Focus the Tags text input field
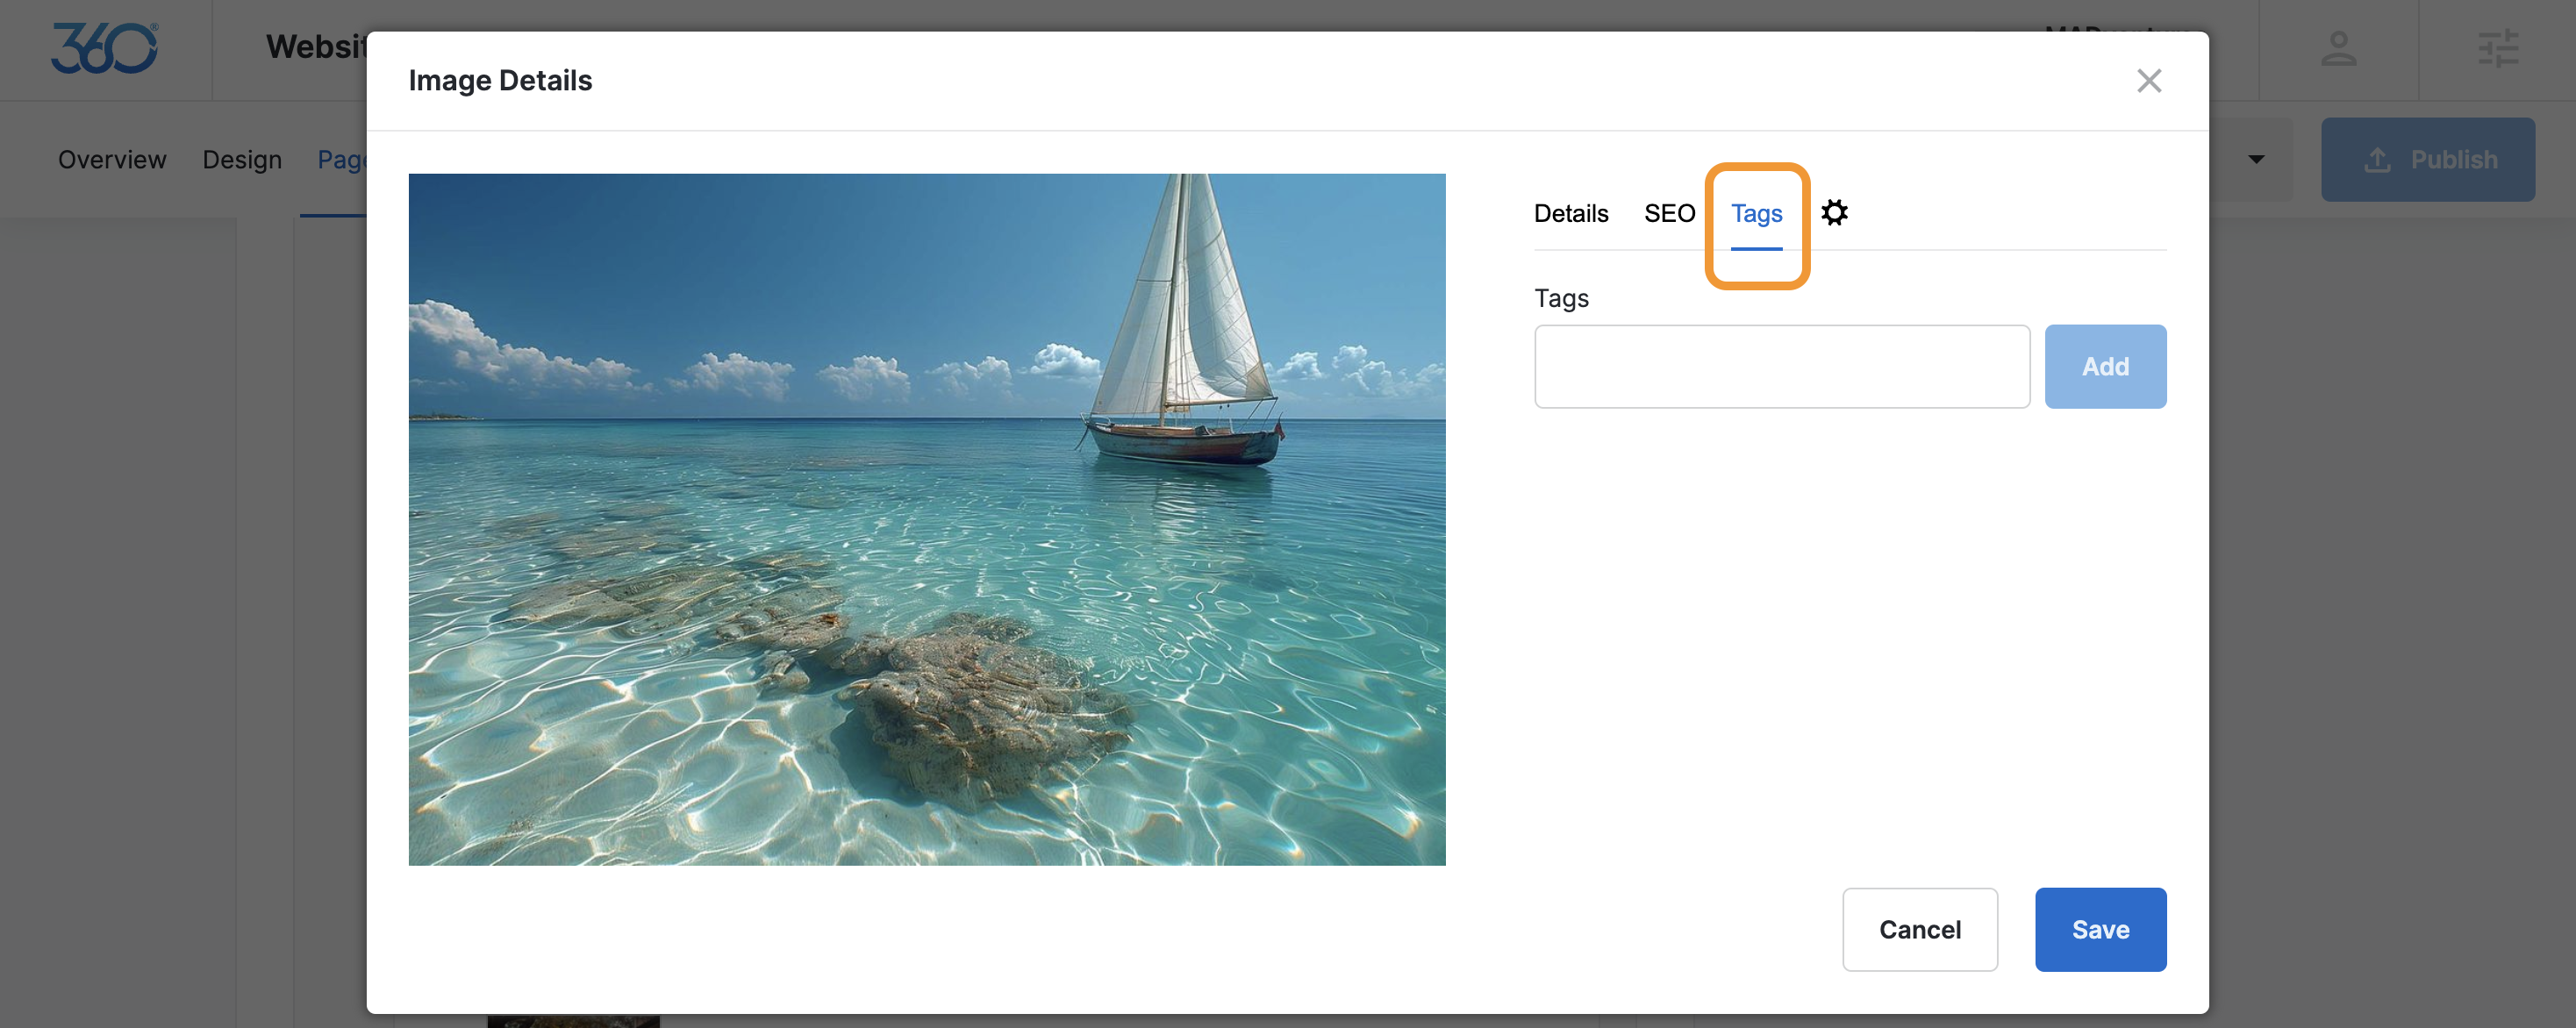 1781,366
